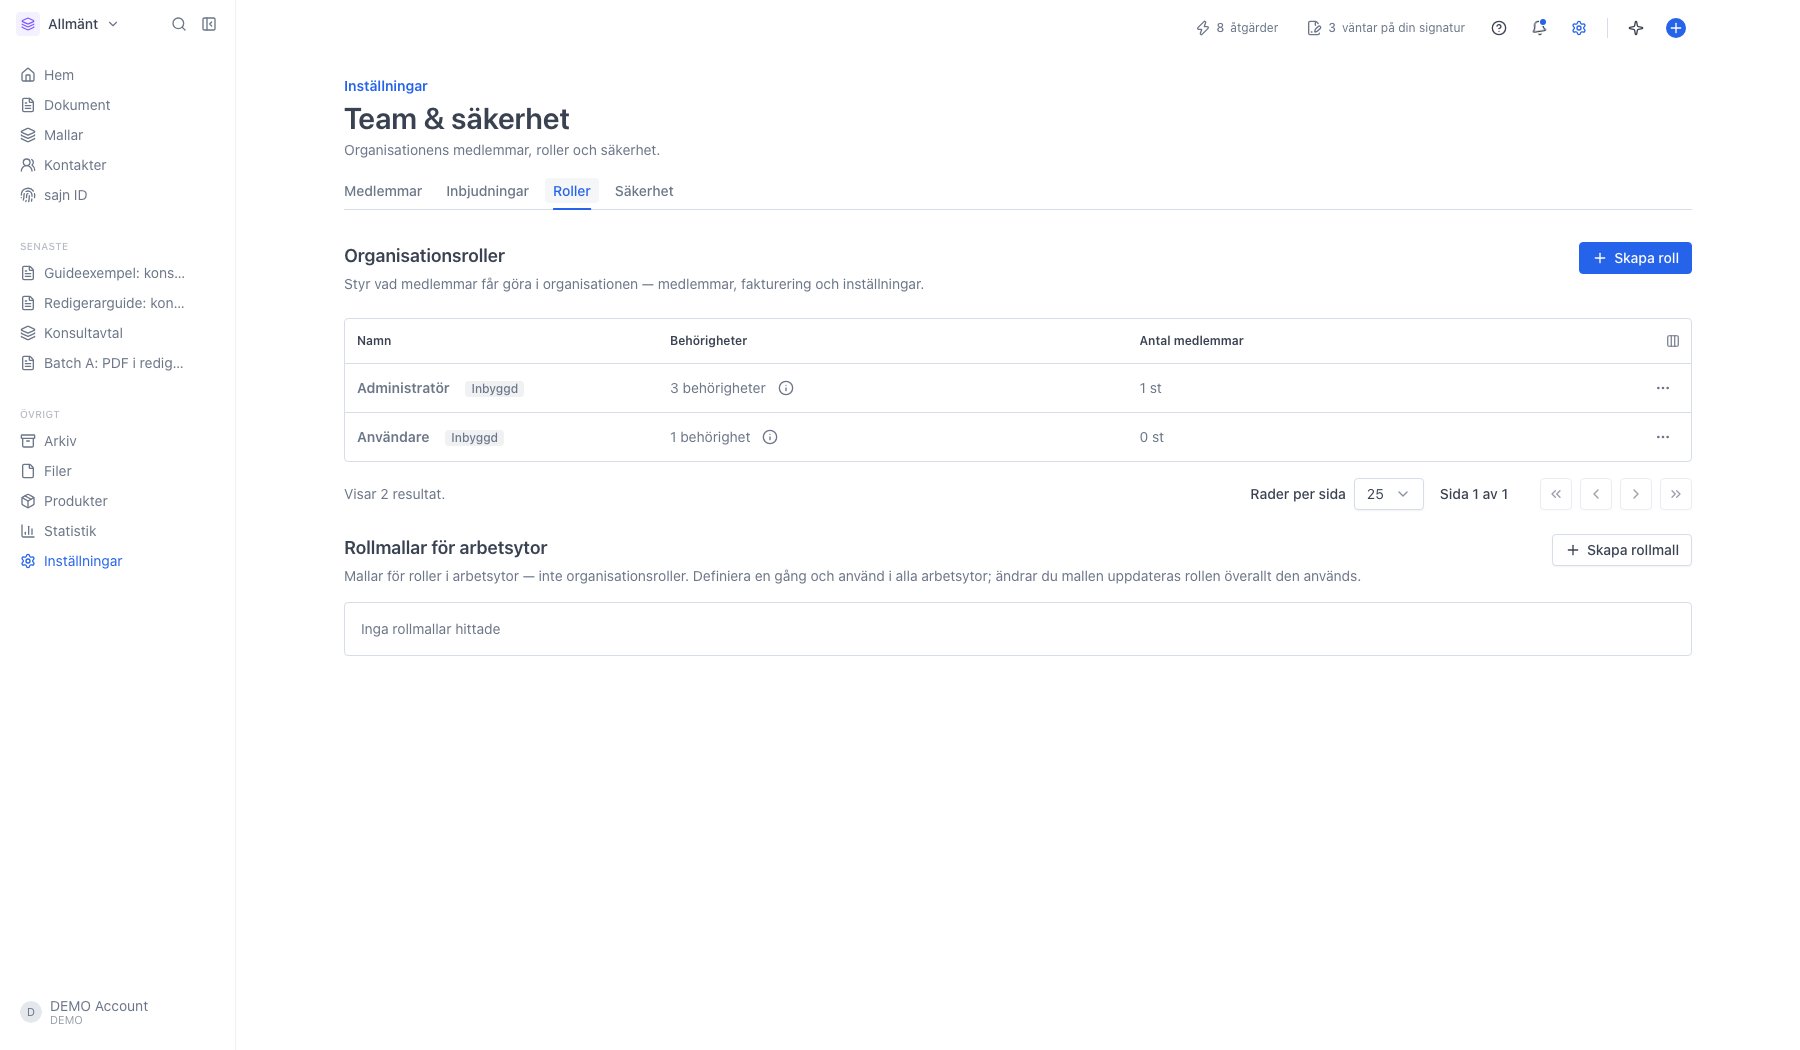
Task: Go to the previous page
Action: point(1596,494)
